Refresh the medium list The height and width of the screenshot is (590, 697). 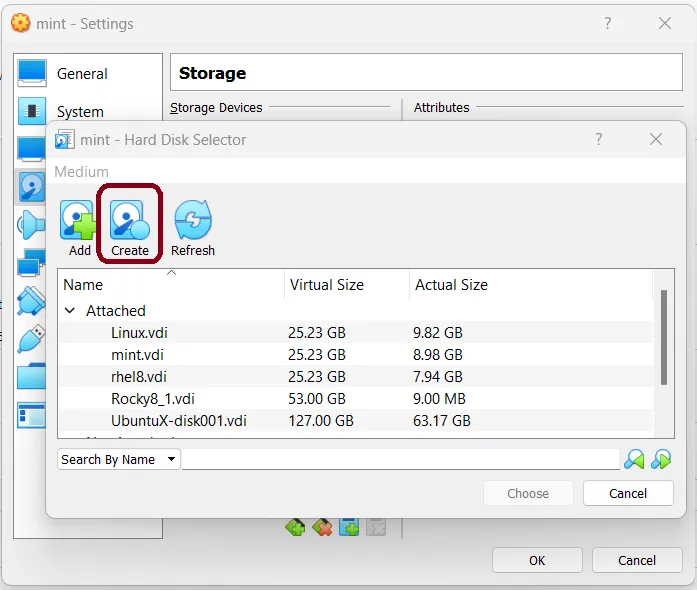pyautogui.click(x=192, y=228)
